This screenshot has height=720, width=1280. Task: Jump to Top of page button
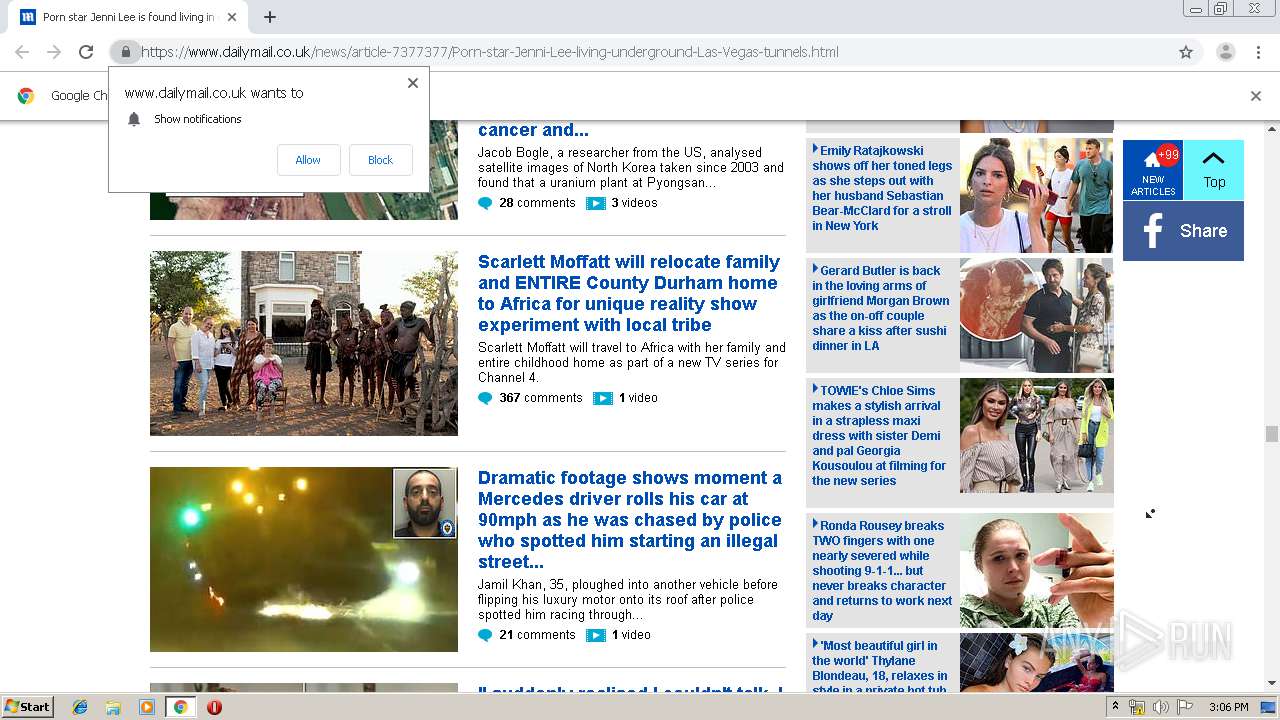coord(1214,170)
